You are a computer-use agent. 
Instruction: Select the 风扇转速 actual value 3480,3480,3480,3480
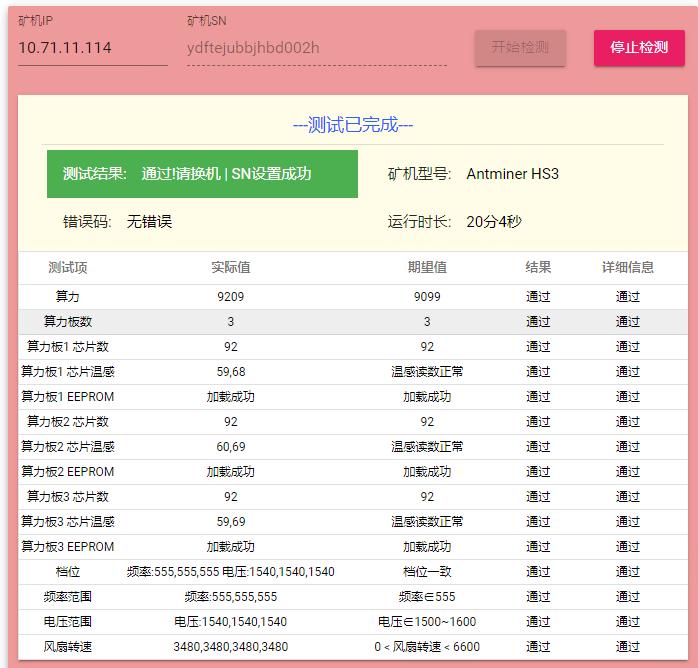[231, 647]
